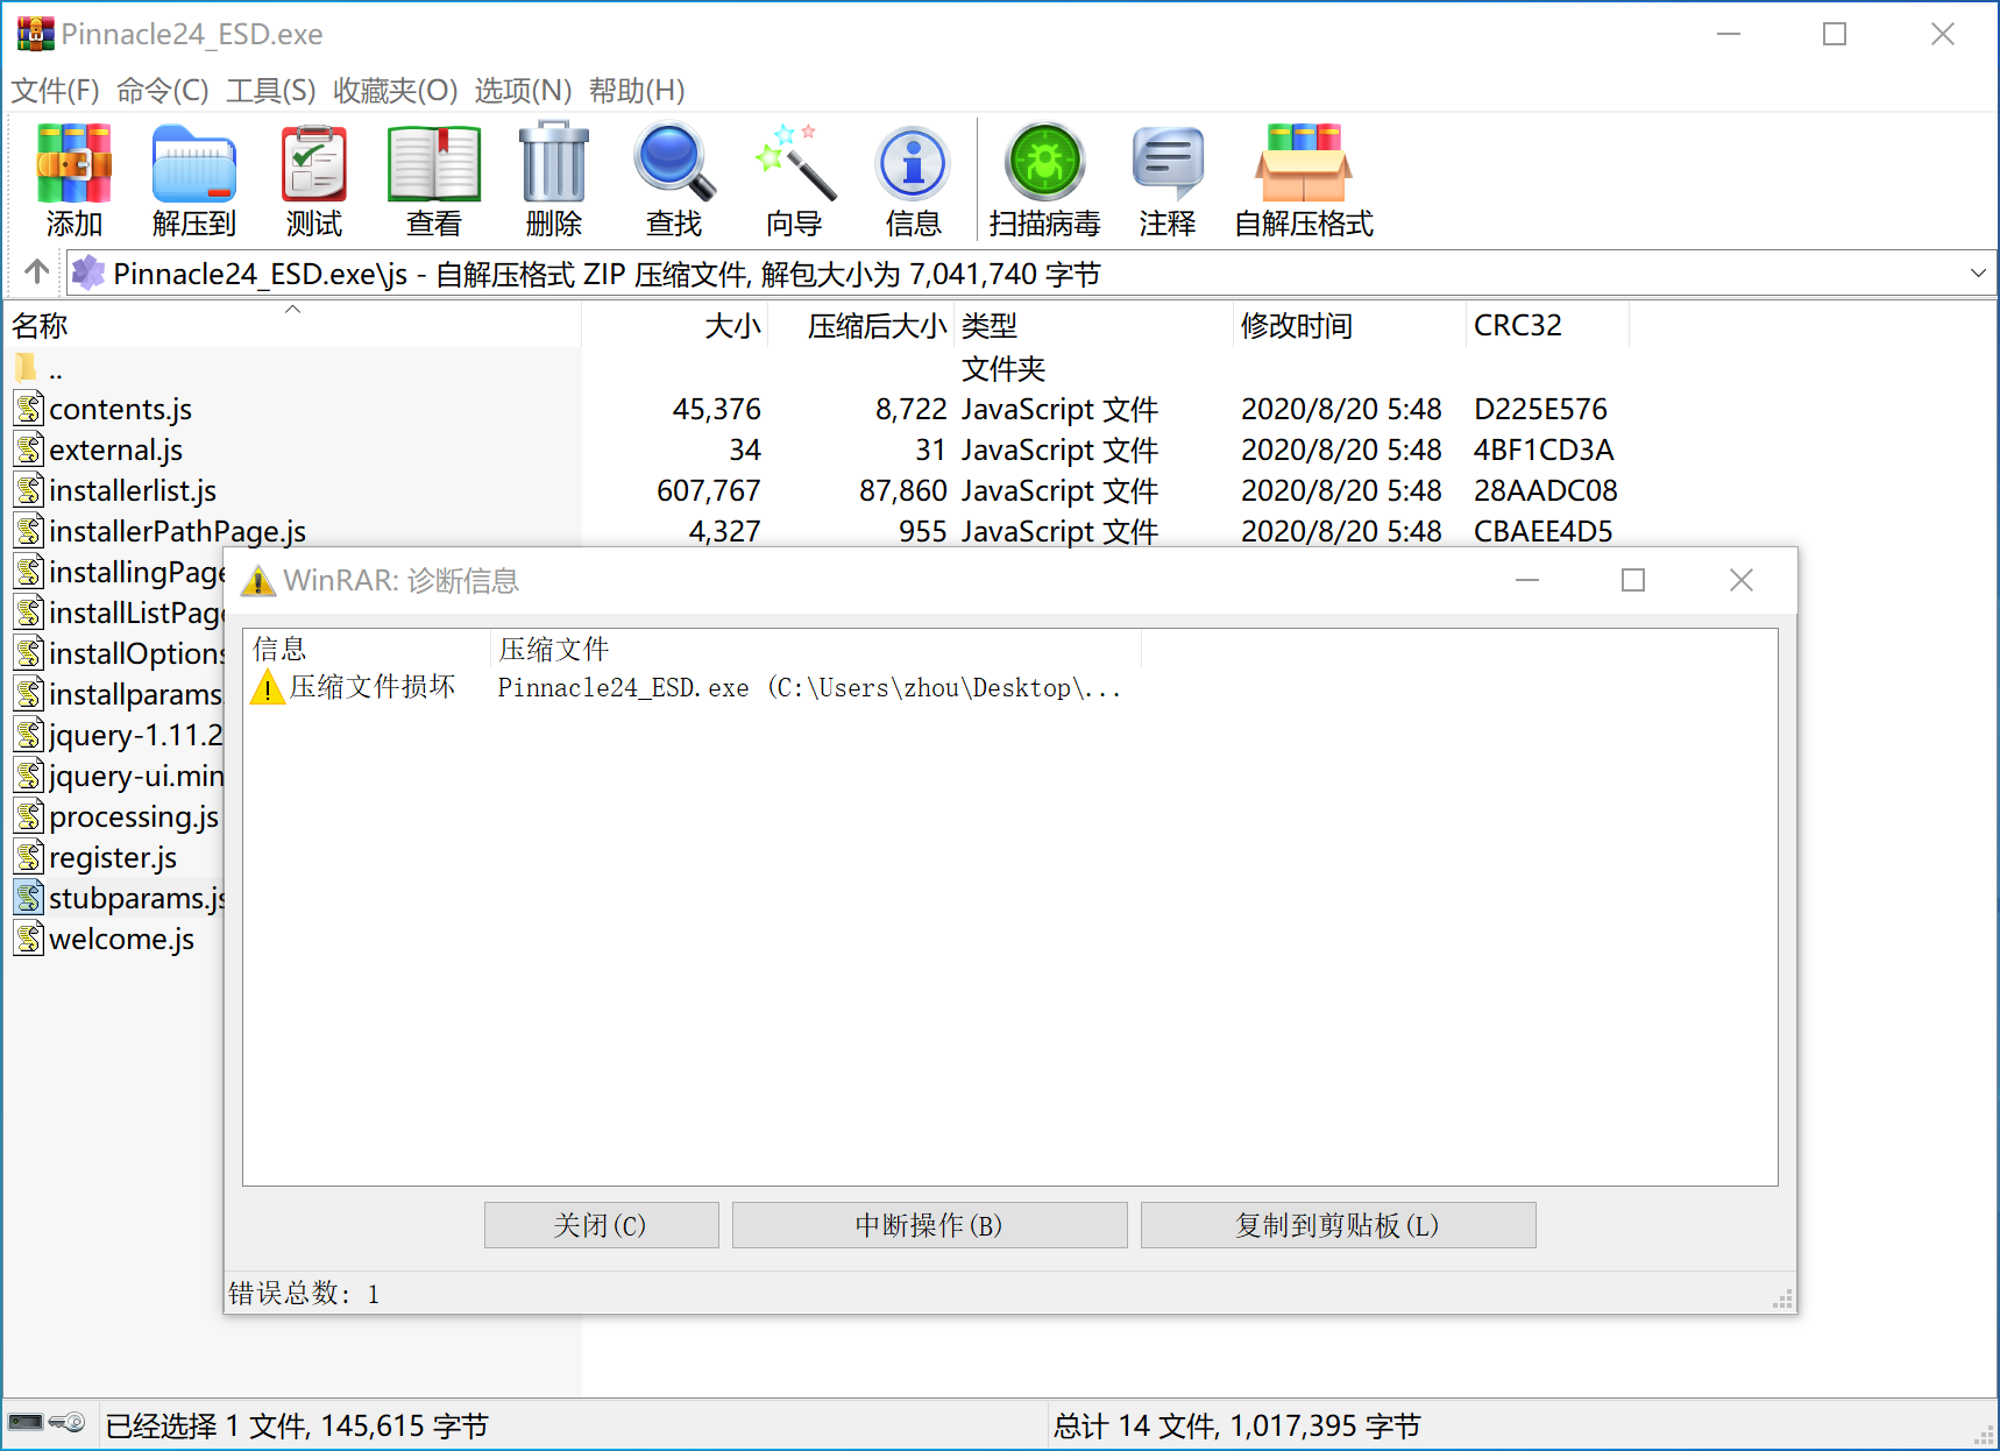Open the 查看 (View) book icon
The height and width of the screenshot is (1451, 2000).
[x=434, y=164]
